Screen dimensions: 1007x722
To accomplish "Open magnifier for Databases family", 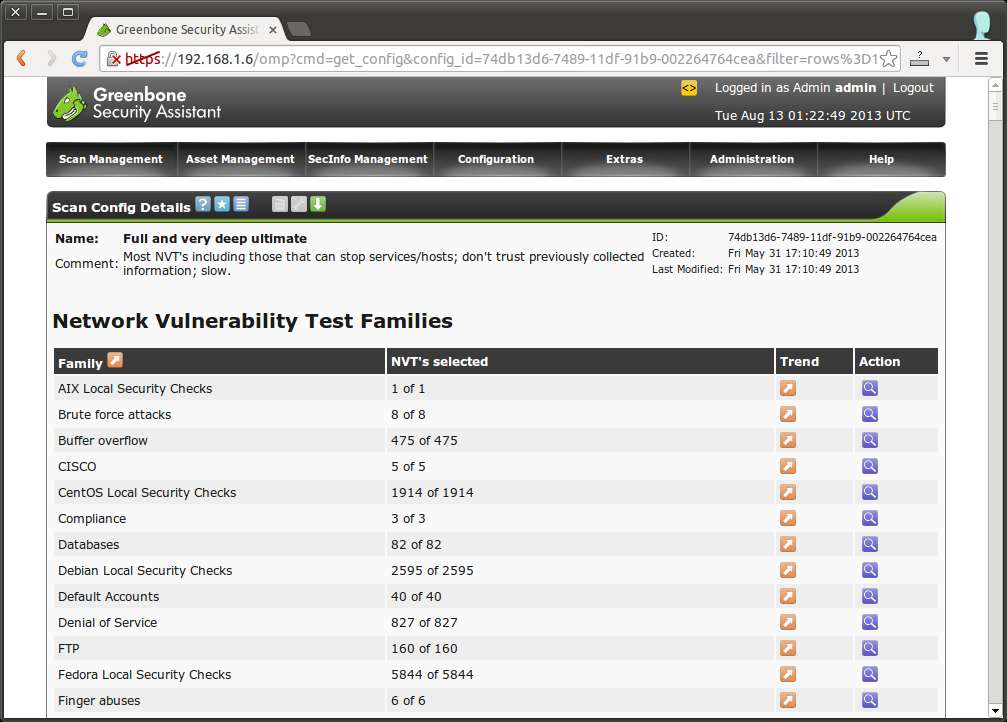I will 870,544.
